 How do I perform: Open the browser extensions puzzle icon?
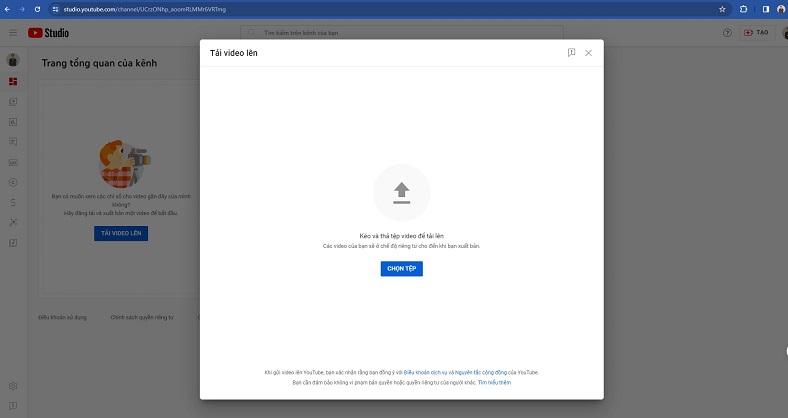pyautogui.click(x=743, y=9)
